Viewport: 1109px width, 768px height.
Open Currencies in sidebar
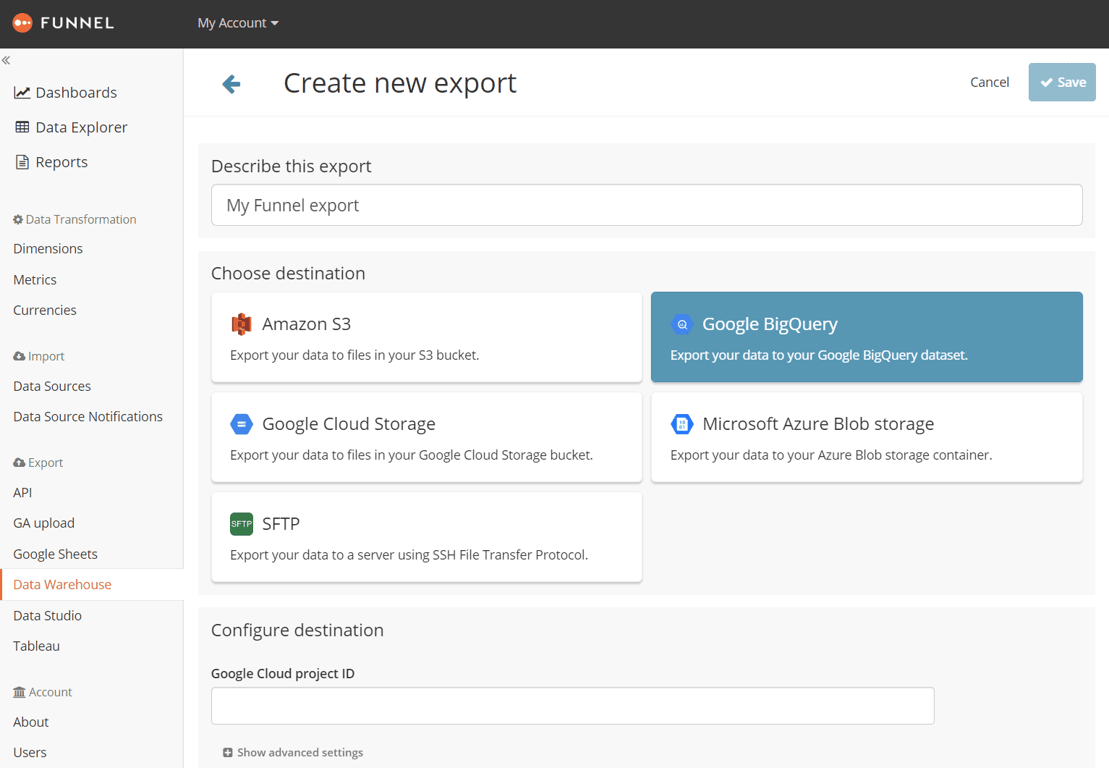pyautogui.click(x=45, y=310)
